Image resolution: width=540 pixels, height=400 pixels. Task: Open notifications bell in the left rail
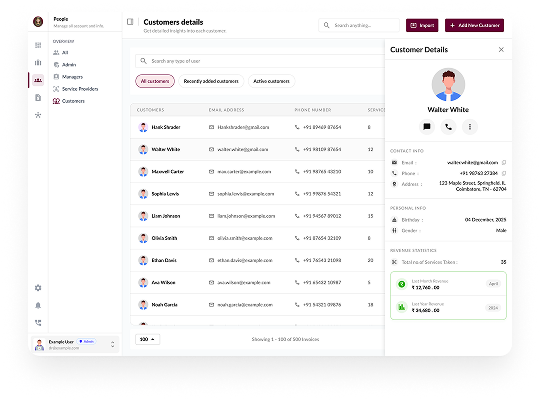tap(38, 306)
